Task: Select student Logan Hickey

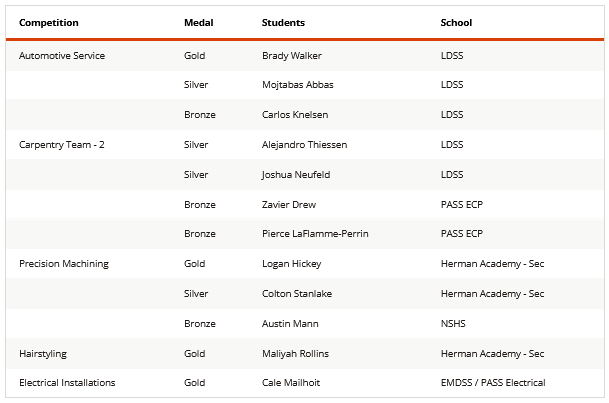Action: [292, 264]
